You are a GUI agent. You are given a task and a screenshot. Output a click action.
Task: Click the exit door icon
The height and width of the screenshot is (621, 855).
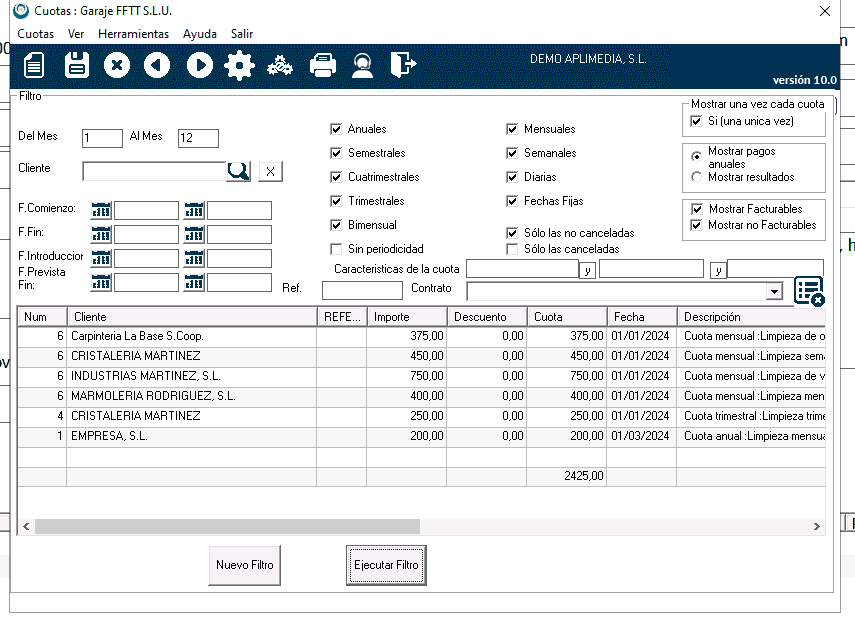click(x=403, y=66)
